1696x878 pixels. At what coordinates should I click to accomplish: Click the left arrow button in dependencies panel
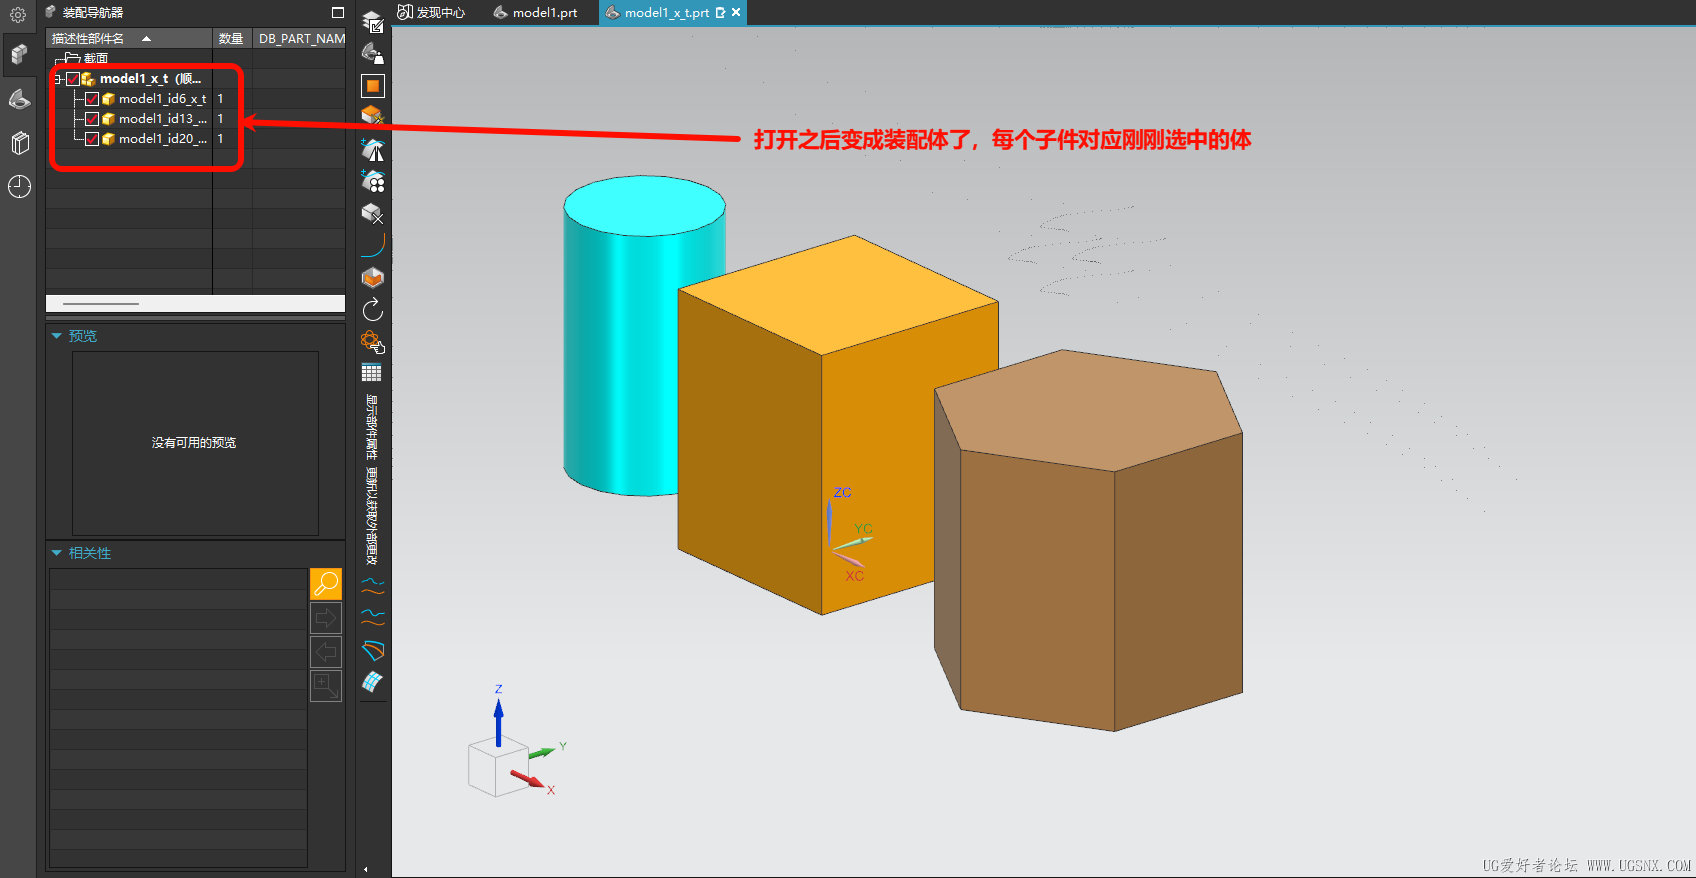click(326, 652)
